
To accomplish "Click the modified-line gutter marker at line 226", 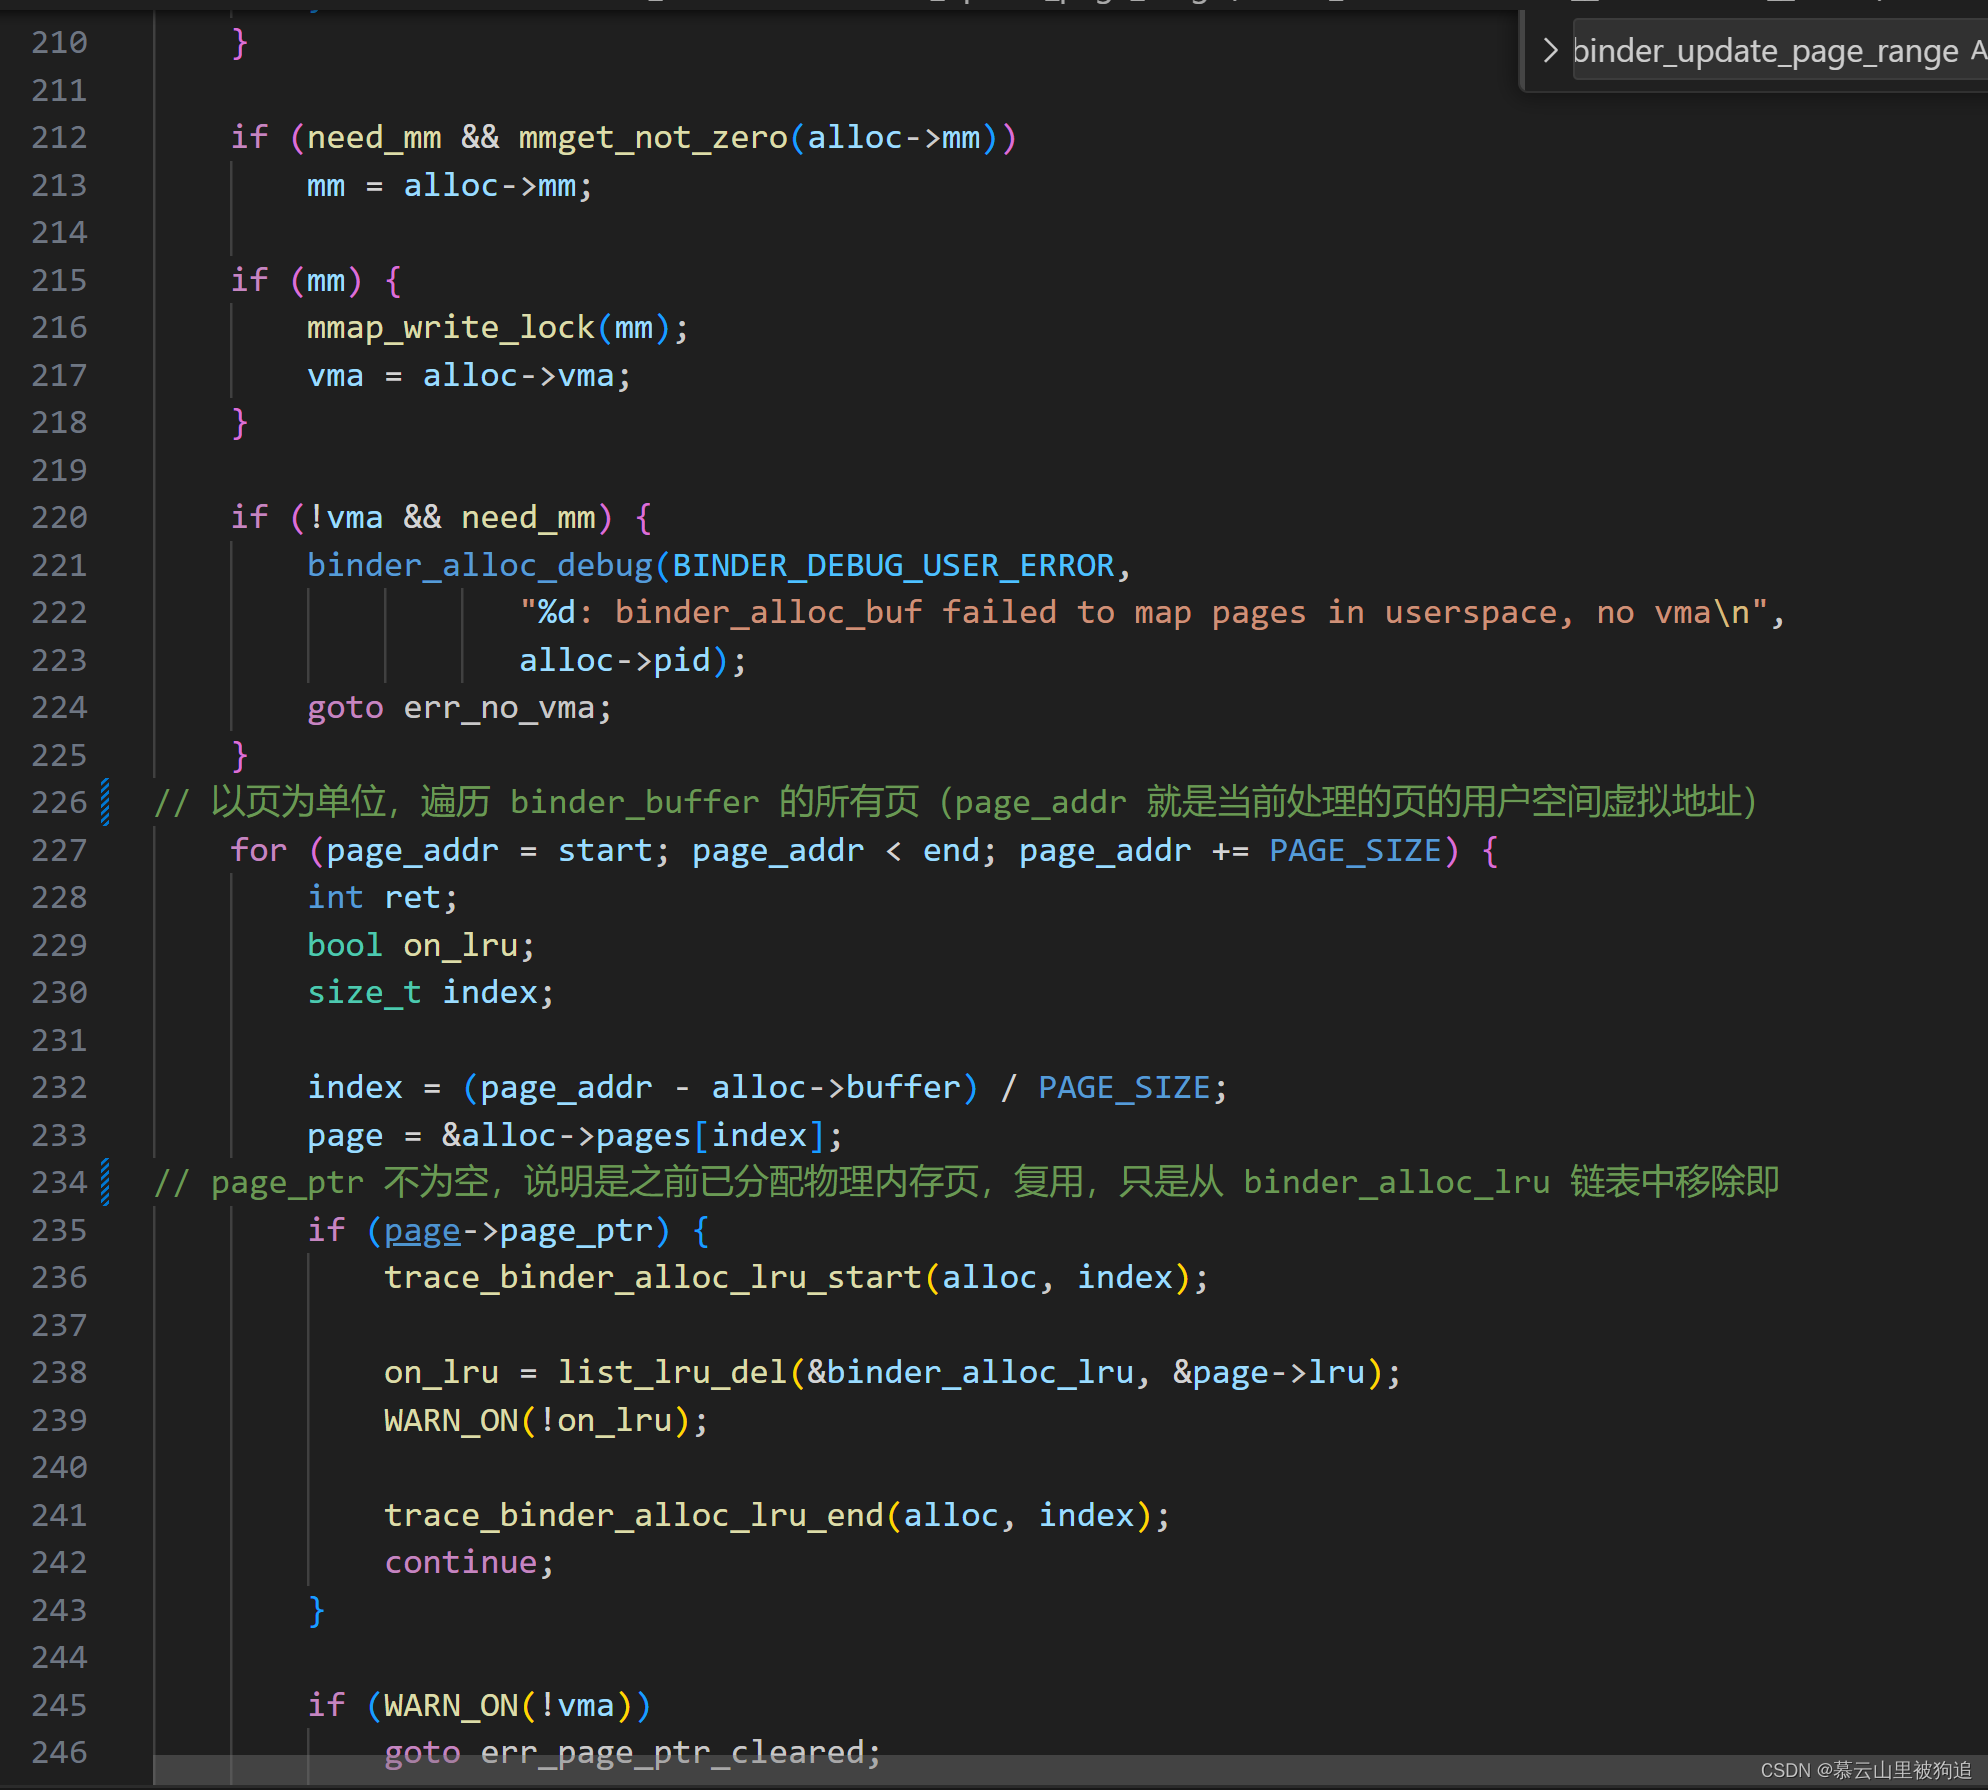I will [x=105, y=802].
